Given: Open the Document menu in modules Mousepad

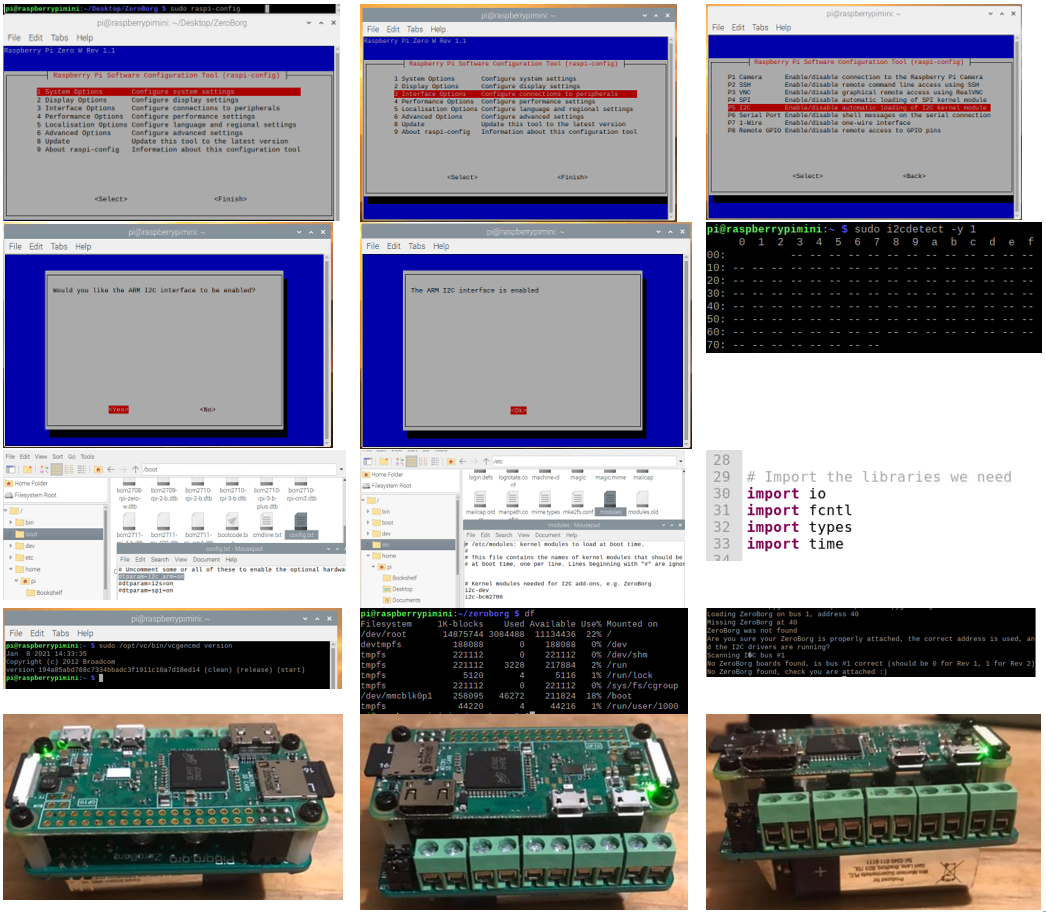Looking at the screenshot, I should click(547, 535).
